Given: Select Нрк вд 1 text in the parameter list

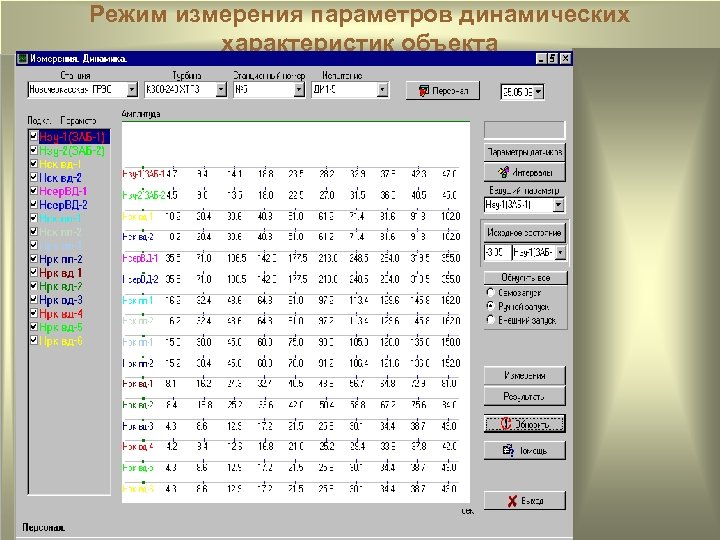Looking at the screenshot, I should (61, 272).
